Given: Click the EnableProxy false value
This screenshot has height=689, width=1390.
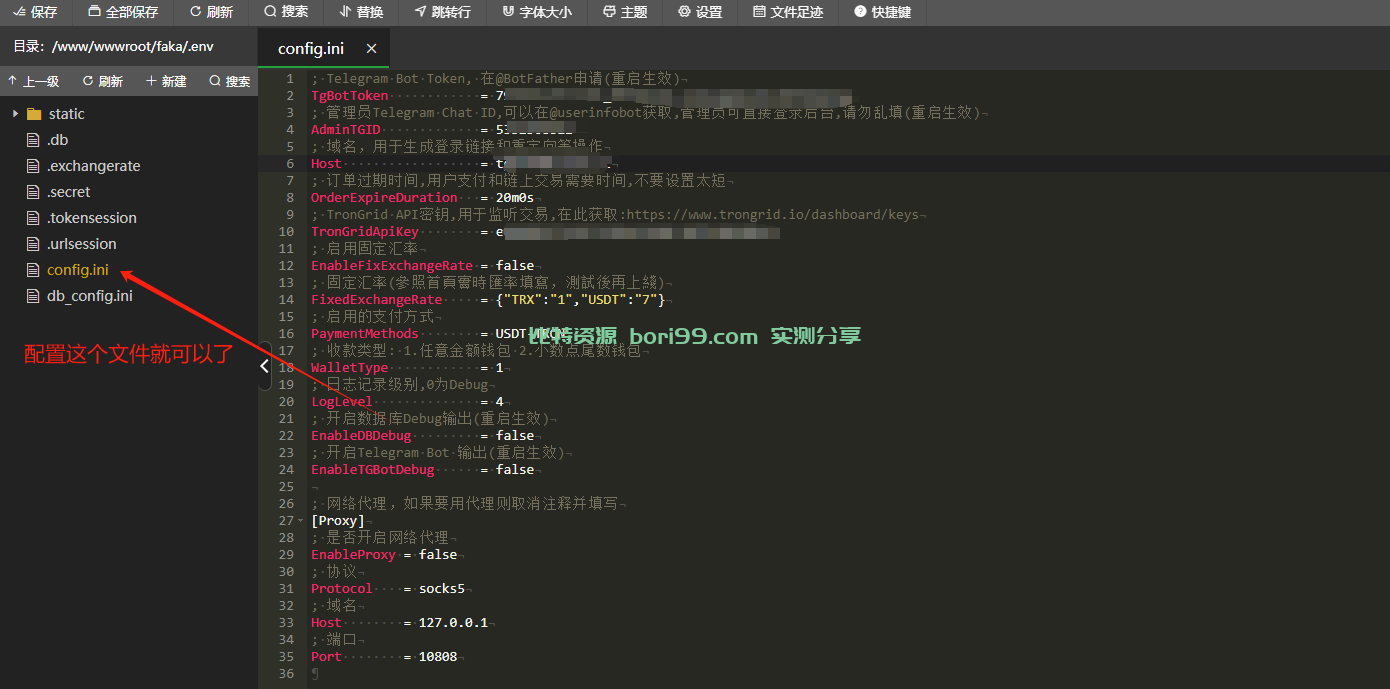Looking at the screenshot, I should (438, 555).
